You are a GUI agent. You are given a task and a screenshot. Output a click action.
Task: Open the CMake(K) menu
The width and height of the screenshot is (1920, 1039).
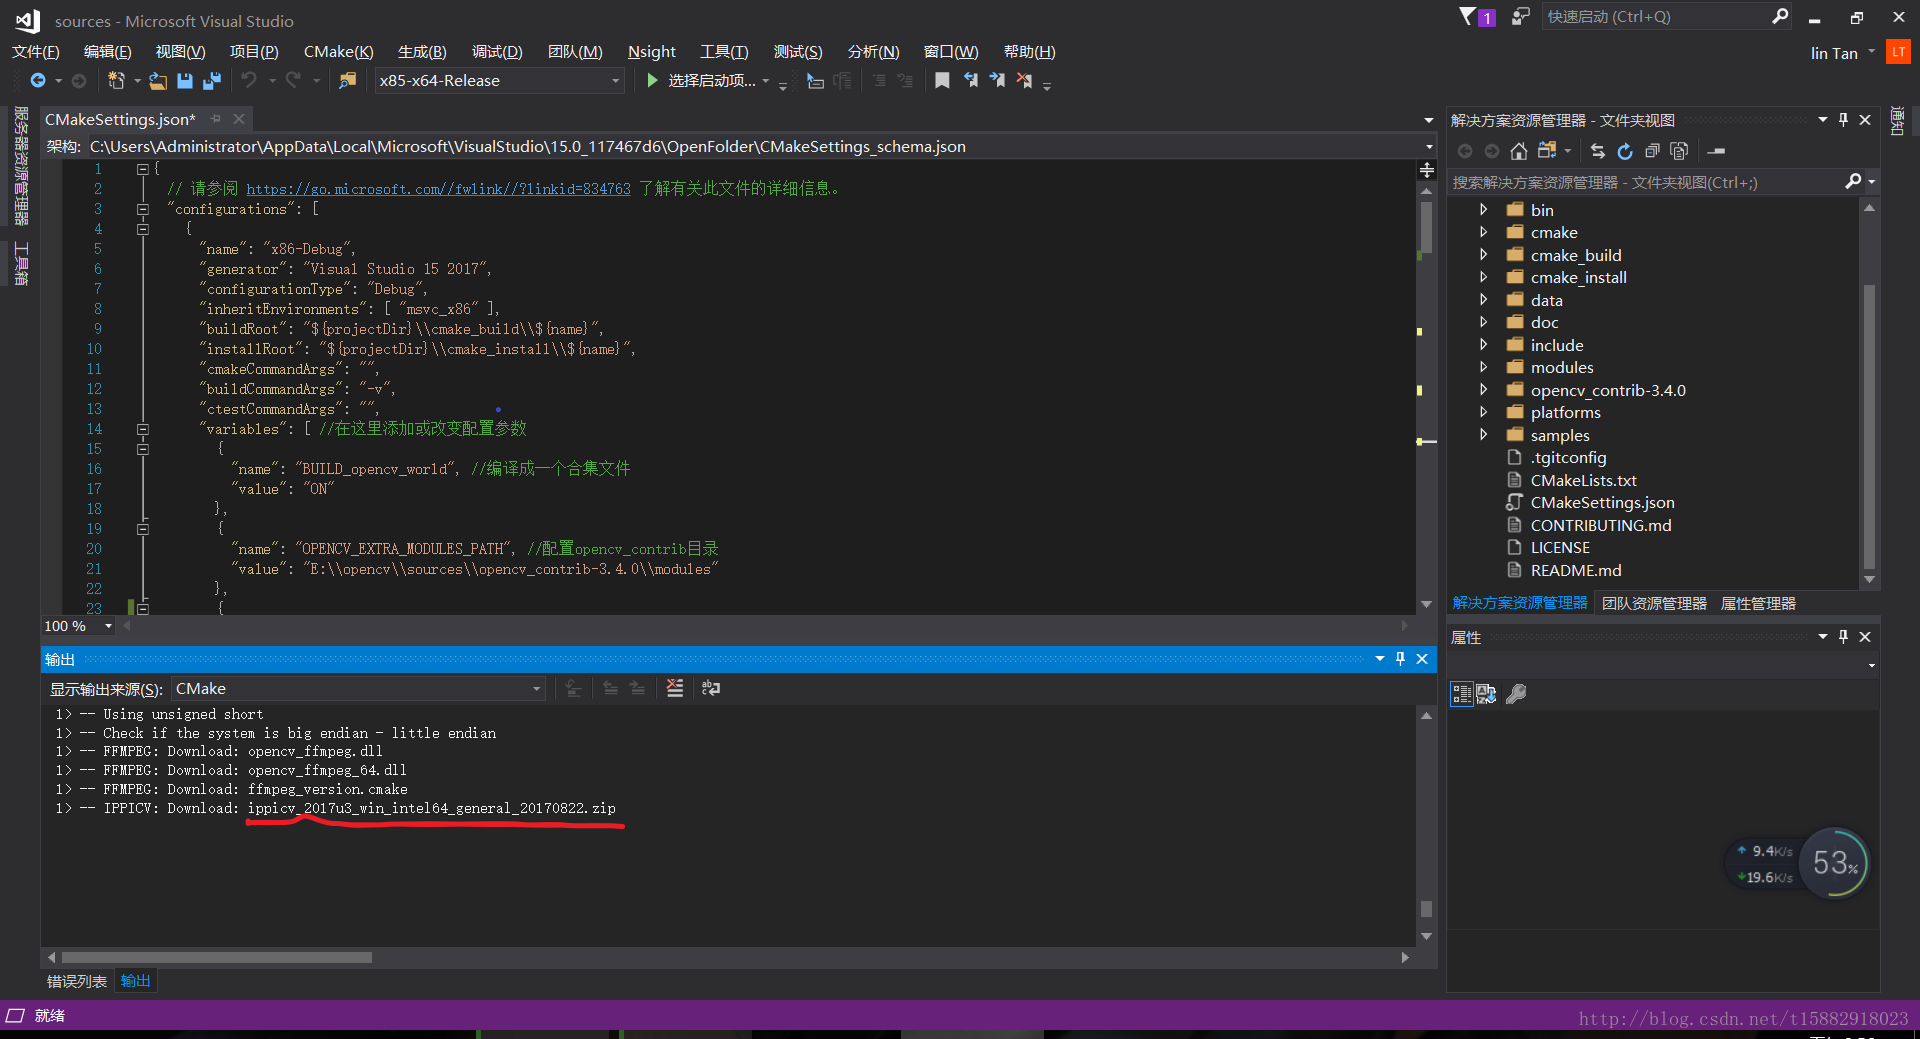click(338, 52)
